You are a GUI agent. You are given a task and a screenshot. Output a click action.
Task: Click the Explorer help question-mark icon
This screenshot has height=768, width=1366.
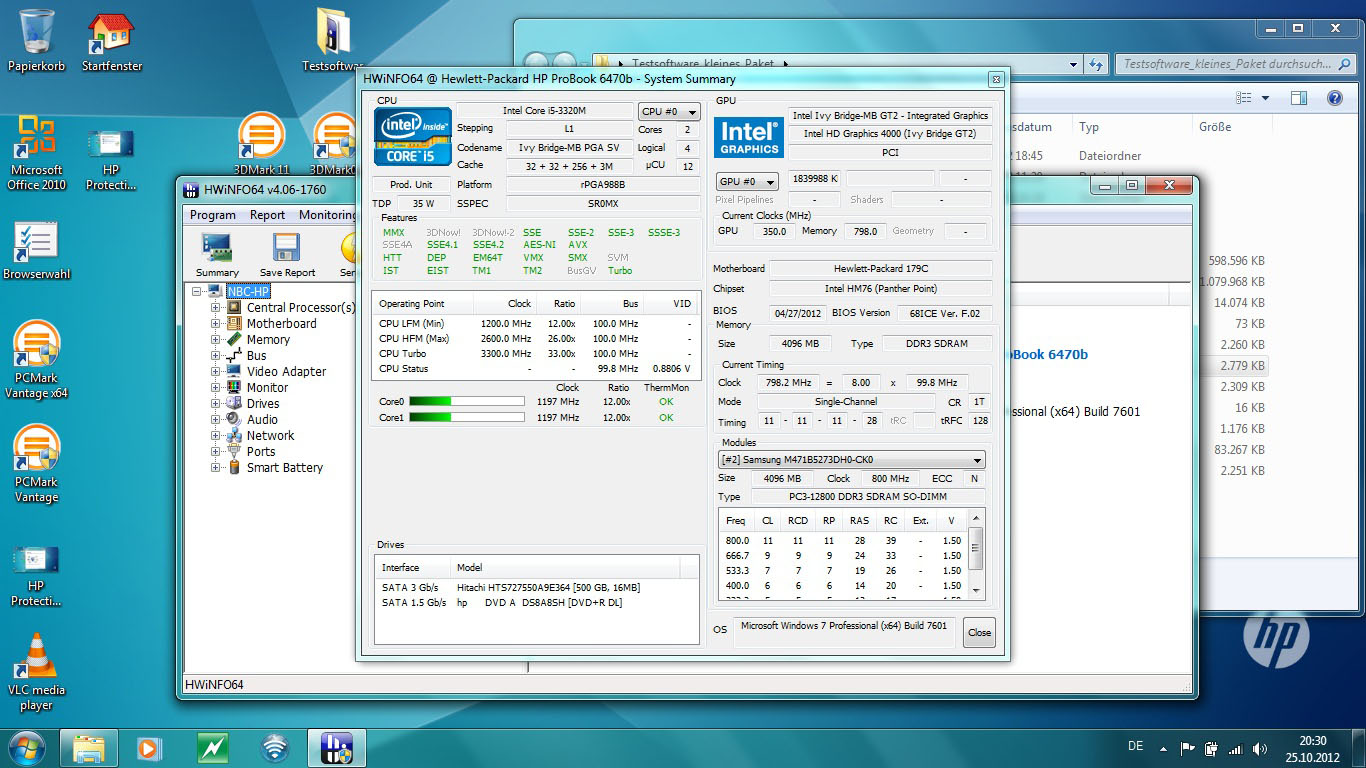[1334, 98]
